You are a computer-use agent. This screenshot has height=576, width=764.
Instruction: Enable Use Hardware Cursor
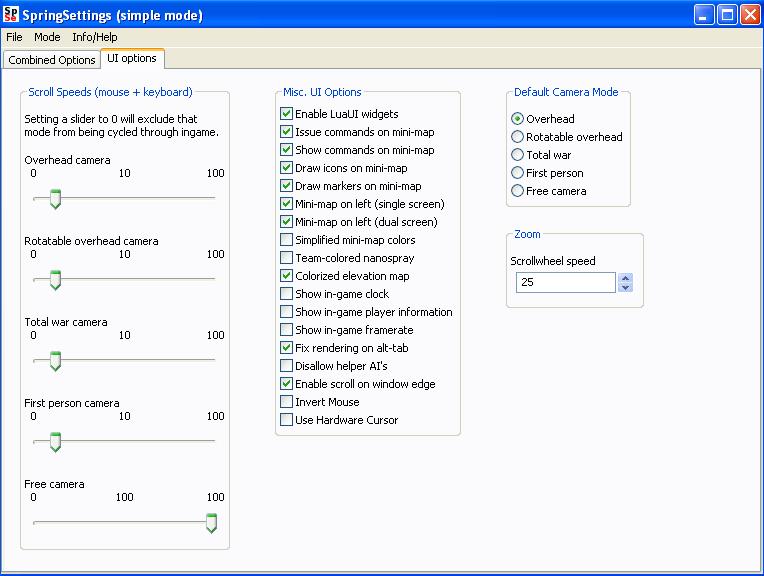coord(286,420)
